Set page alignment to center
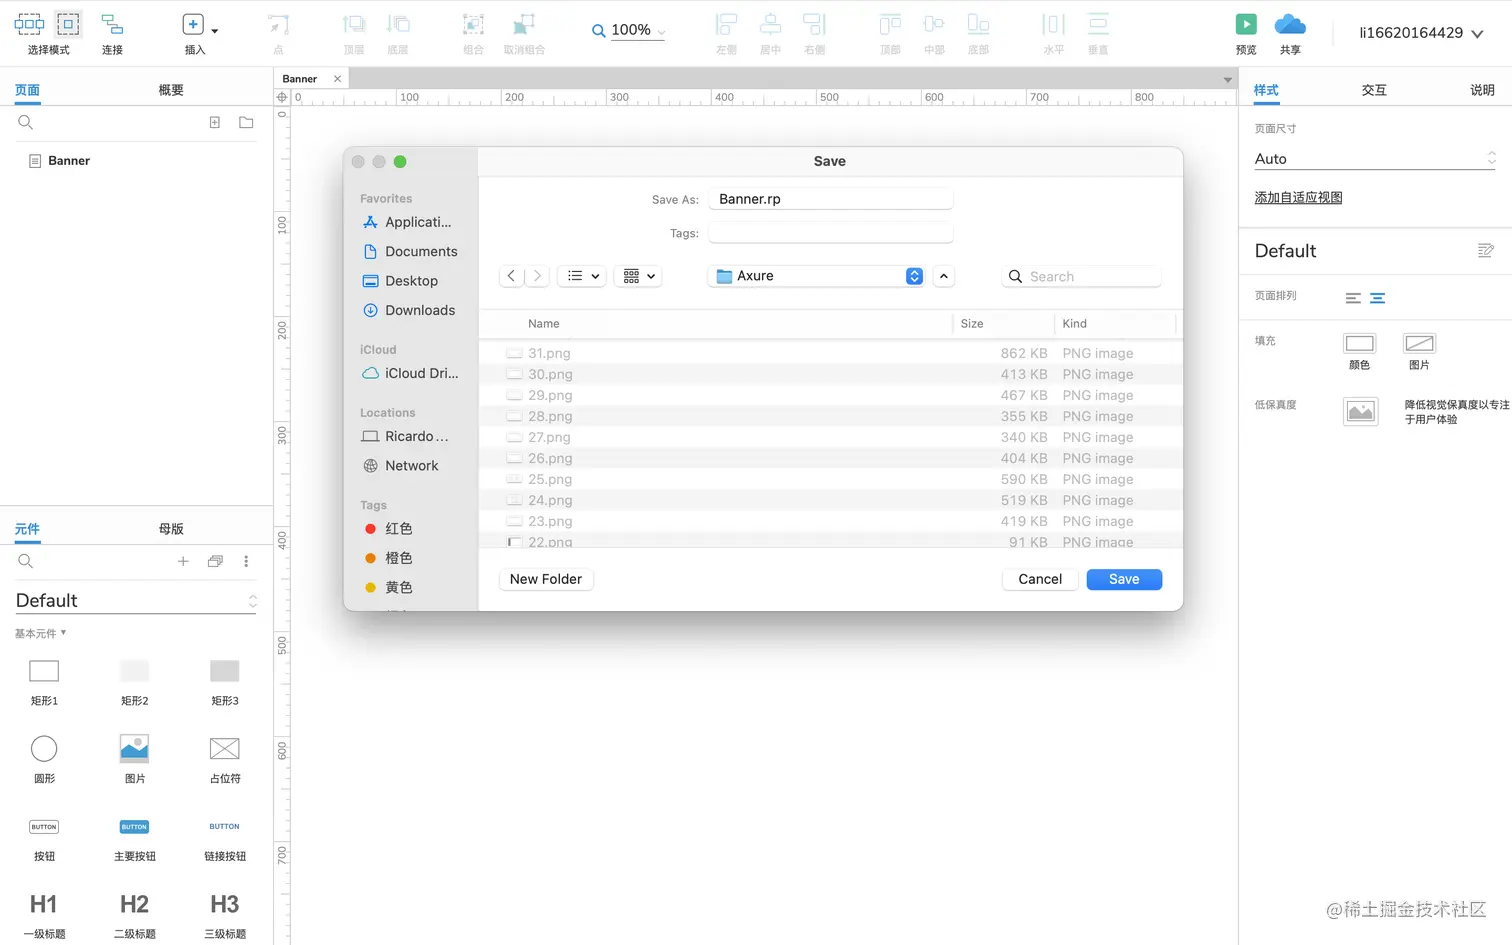This screenshot has height=945, width=1512. 1377,298
